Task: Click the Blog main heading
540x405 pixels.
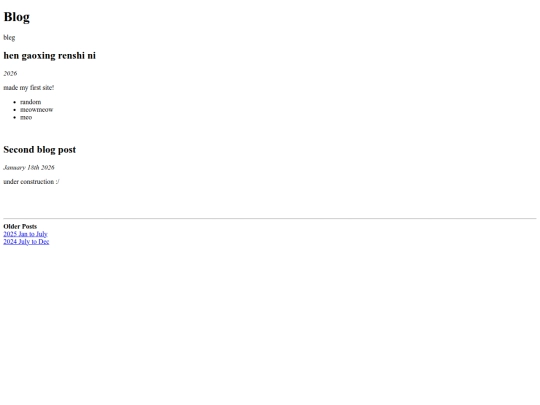Action: pos(17,17)
